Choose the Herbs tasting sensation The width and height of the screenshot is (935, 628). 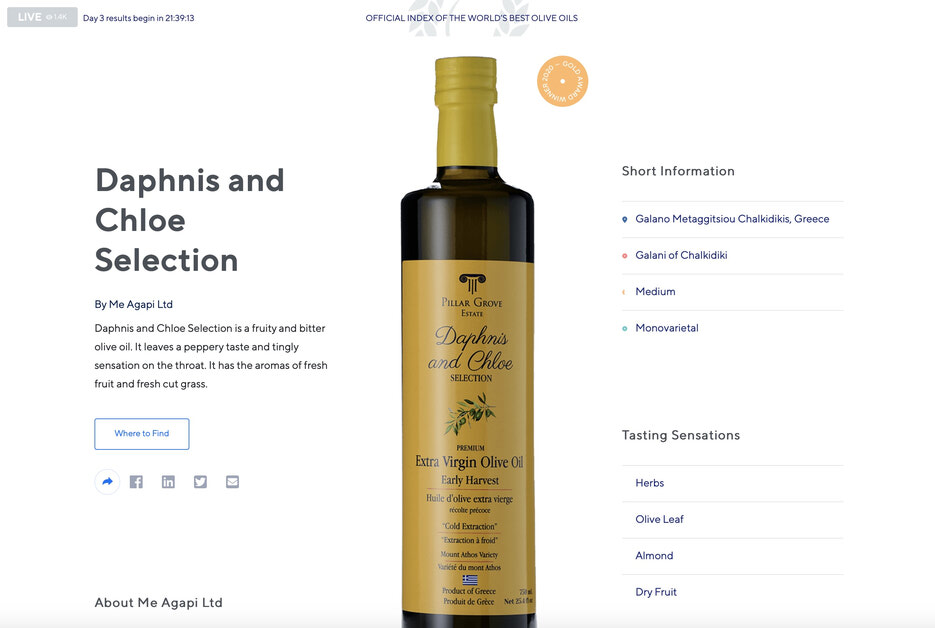649,483
